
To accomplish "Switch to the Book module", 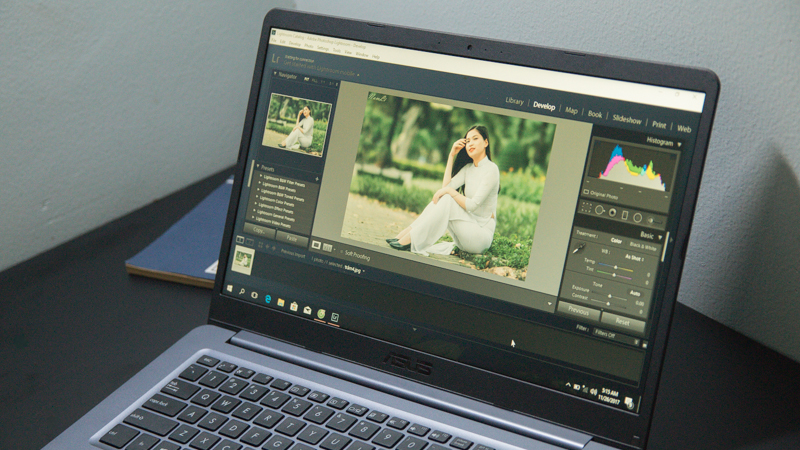I will click(x=595, y=114).
